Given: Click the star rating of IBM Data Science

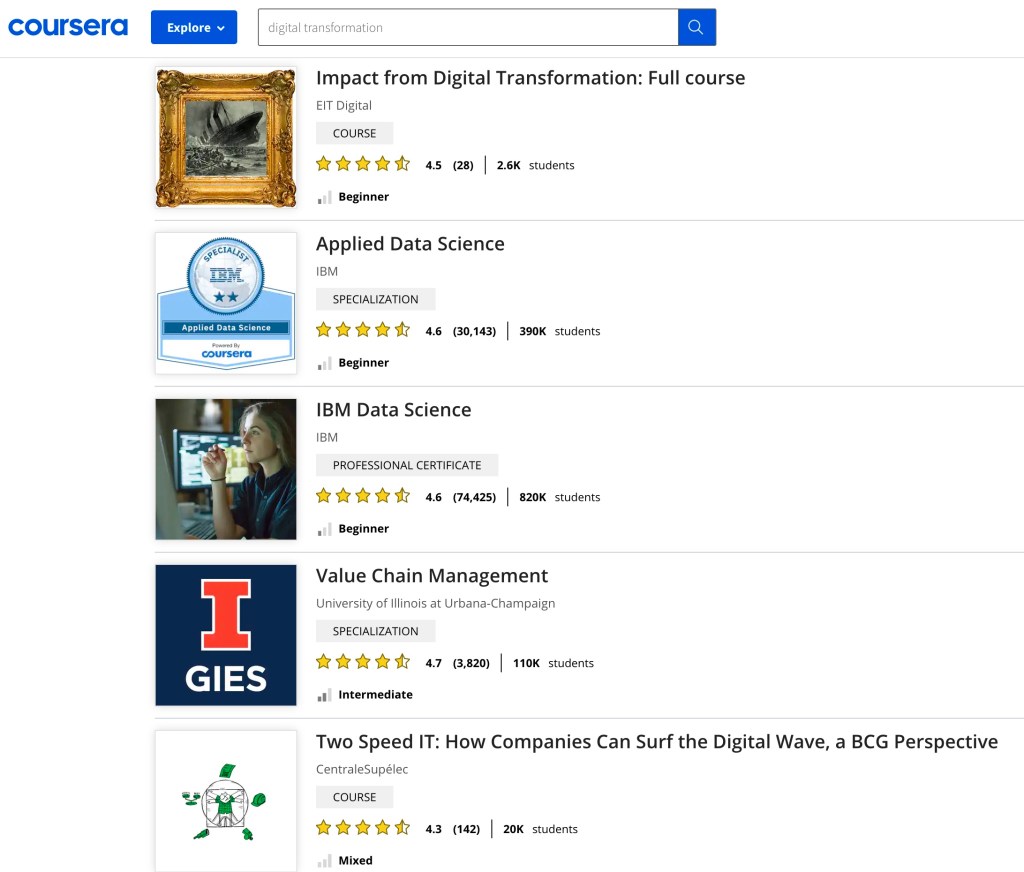Looking at the screenshot, I should point(363,497).
